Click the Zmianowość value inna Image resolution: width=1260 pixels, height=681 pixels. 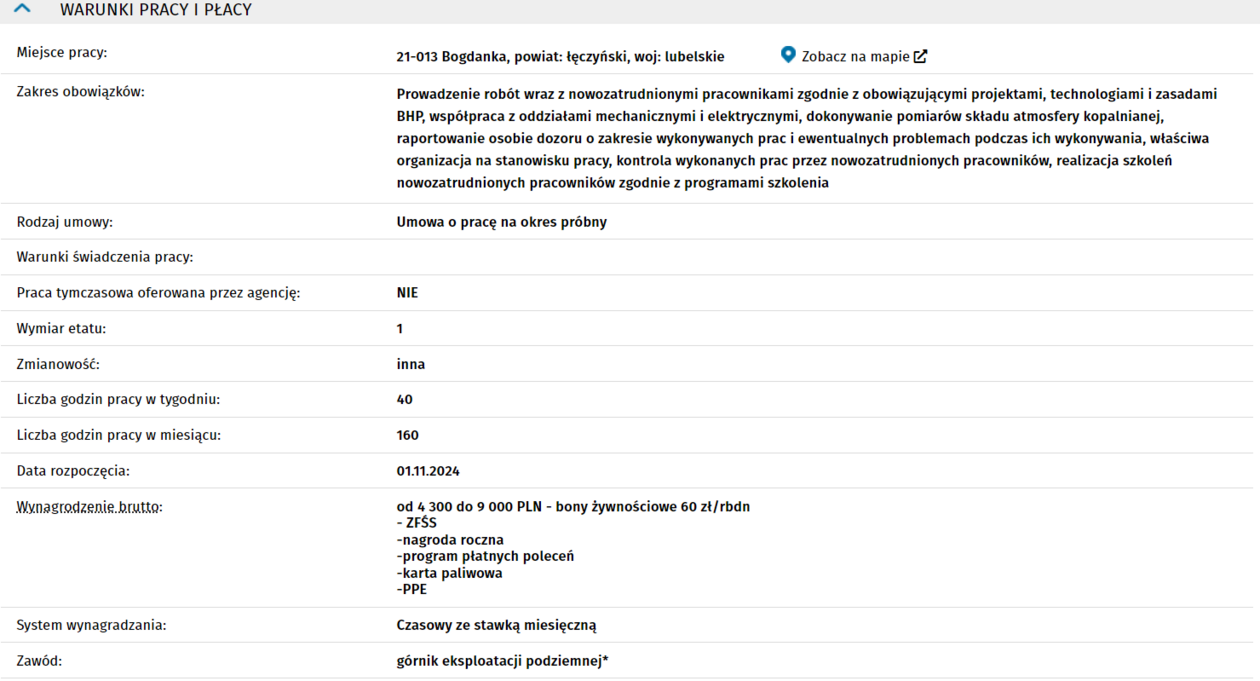pyautogui.click(x=411, y=364)
